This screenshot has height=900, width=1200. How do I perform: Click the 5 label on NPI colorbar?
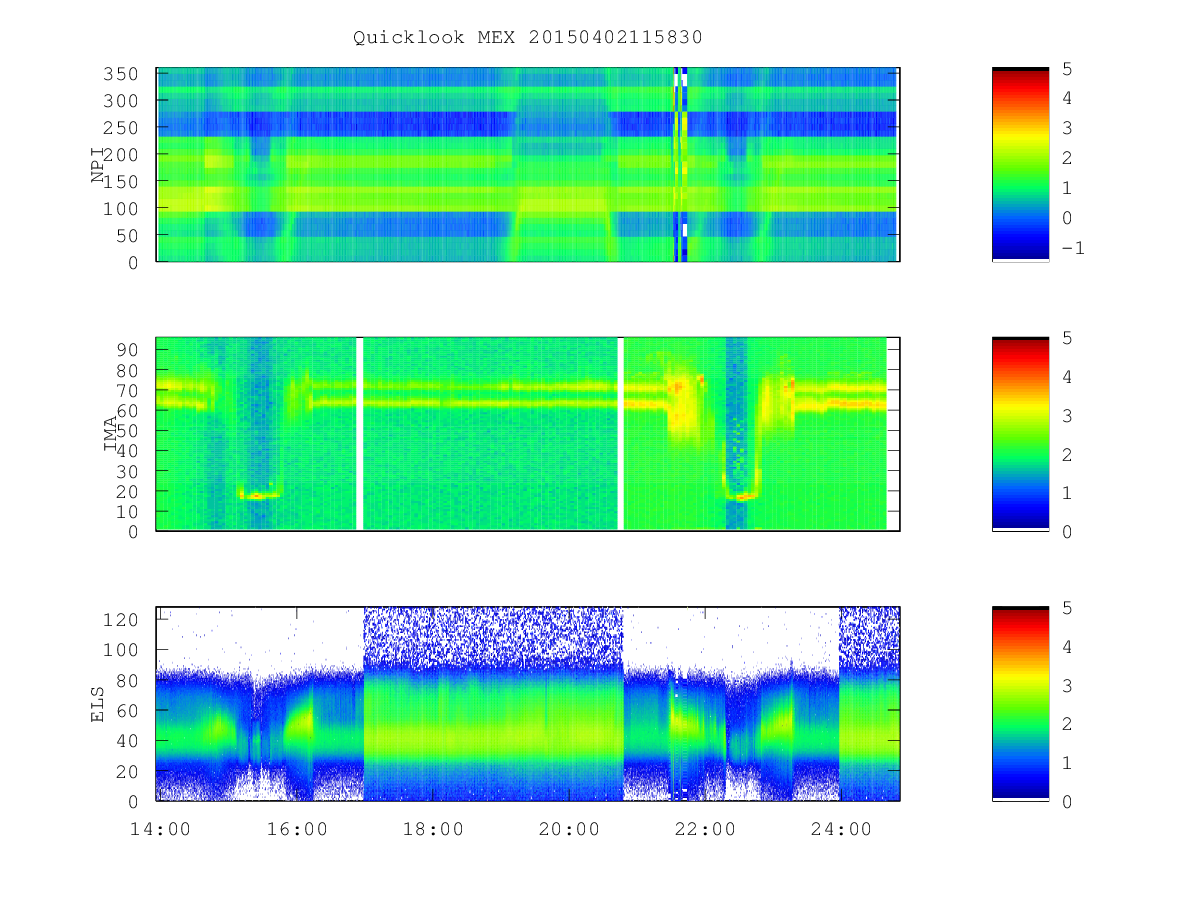click(x=1066, y=68)
